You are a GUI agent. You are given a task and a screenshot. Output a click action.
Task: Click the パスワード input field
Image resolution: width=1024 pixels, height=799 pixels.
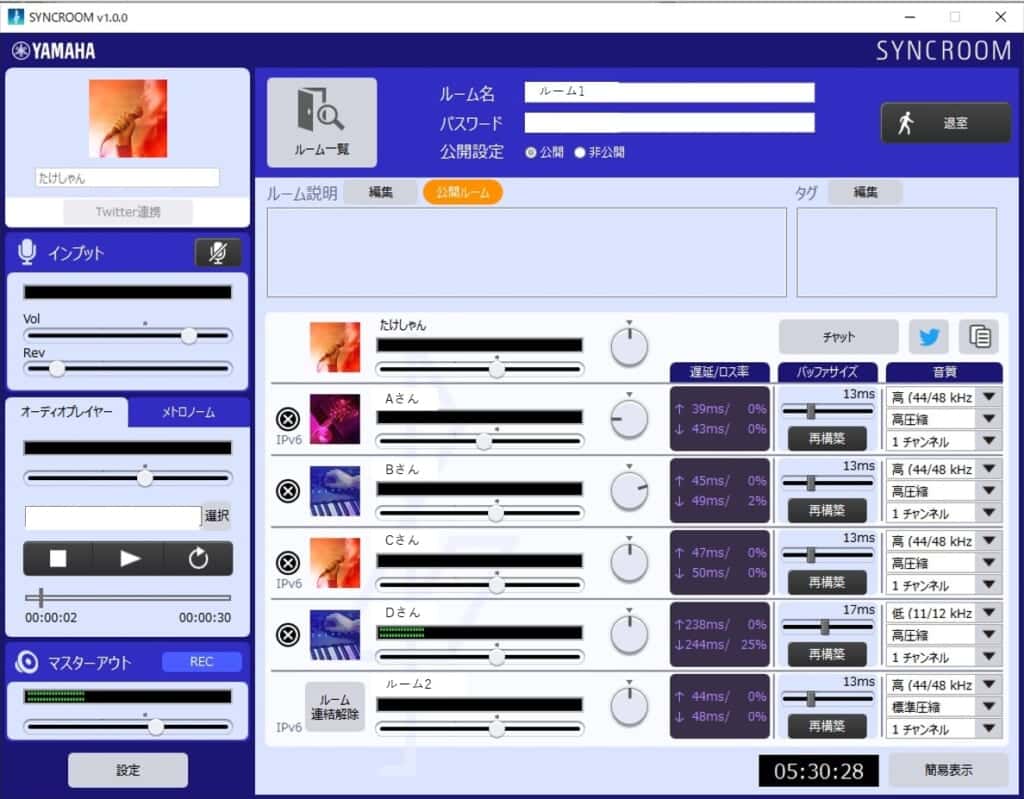[x=669, y=122]
